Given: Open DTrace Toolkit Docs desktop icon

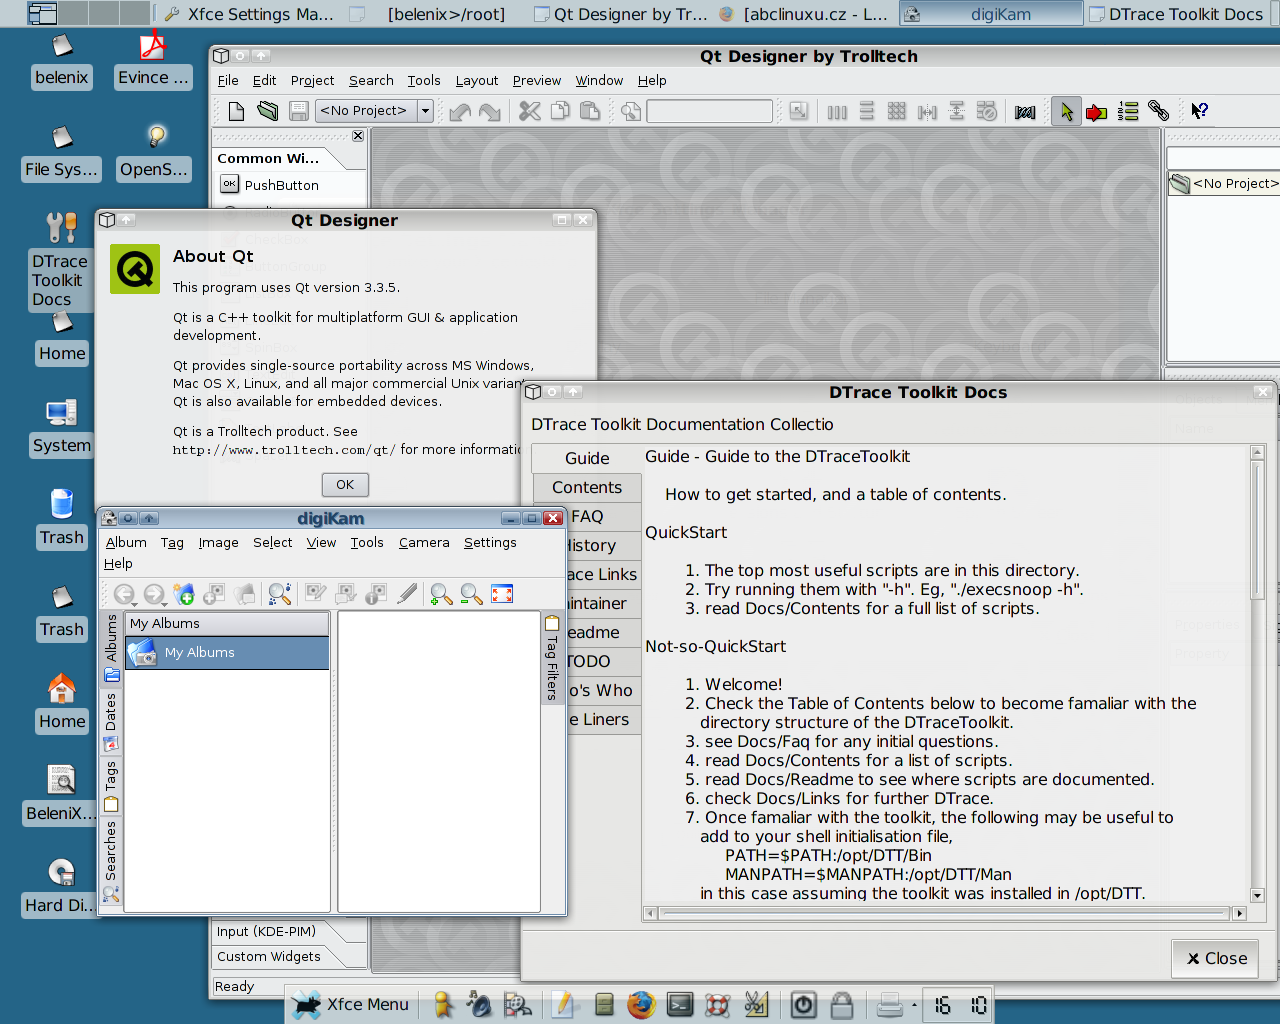Looking at the screenshot, I should pyautogui.click(x=59, y=261).
